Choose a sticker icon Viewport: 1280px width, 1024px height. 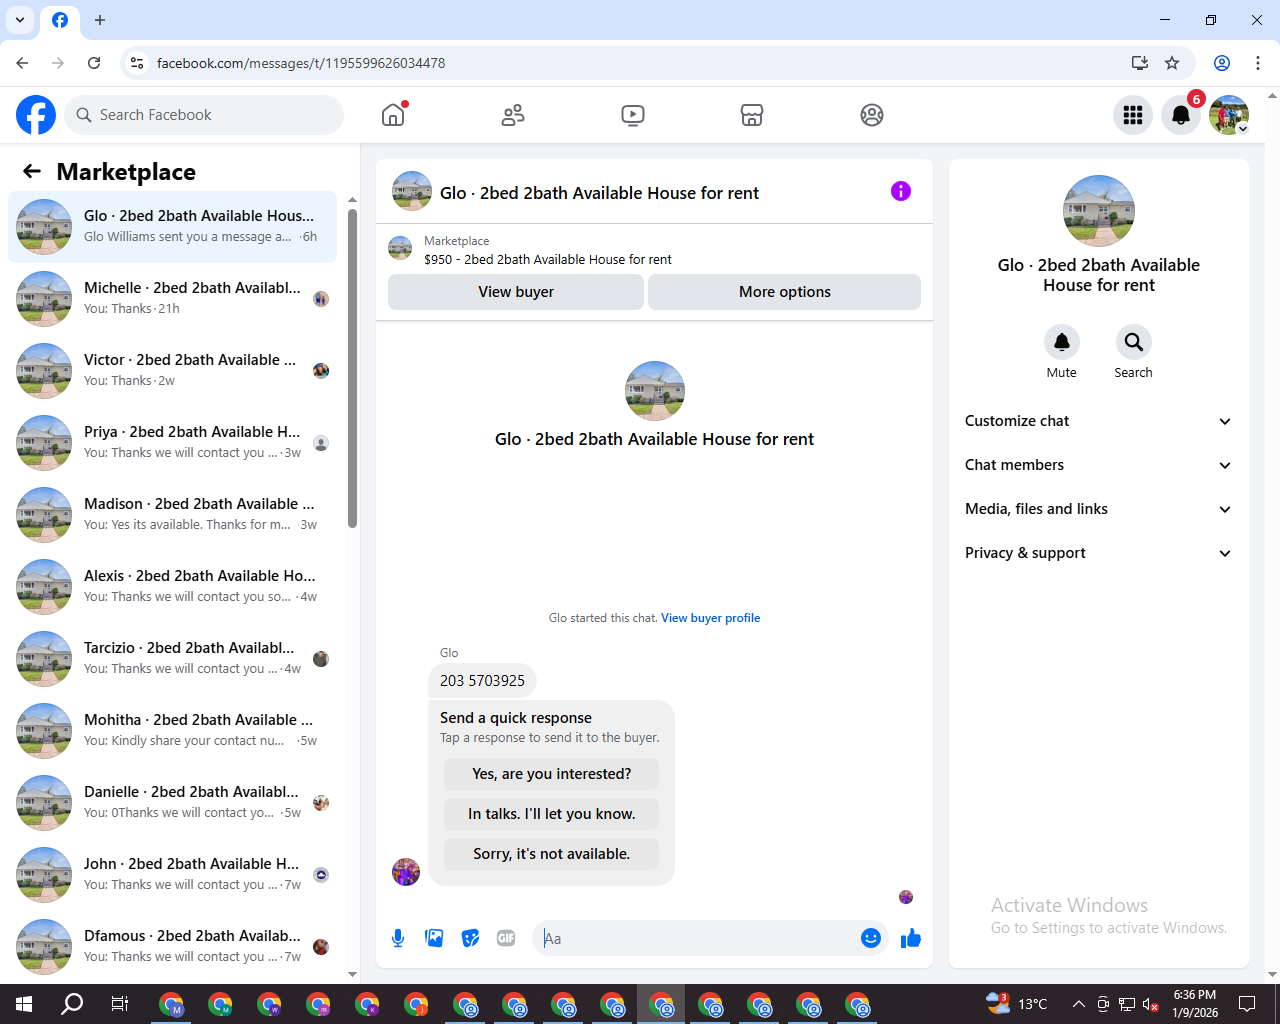tap(470, 938)
